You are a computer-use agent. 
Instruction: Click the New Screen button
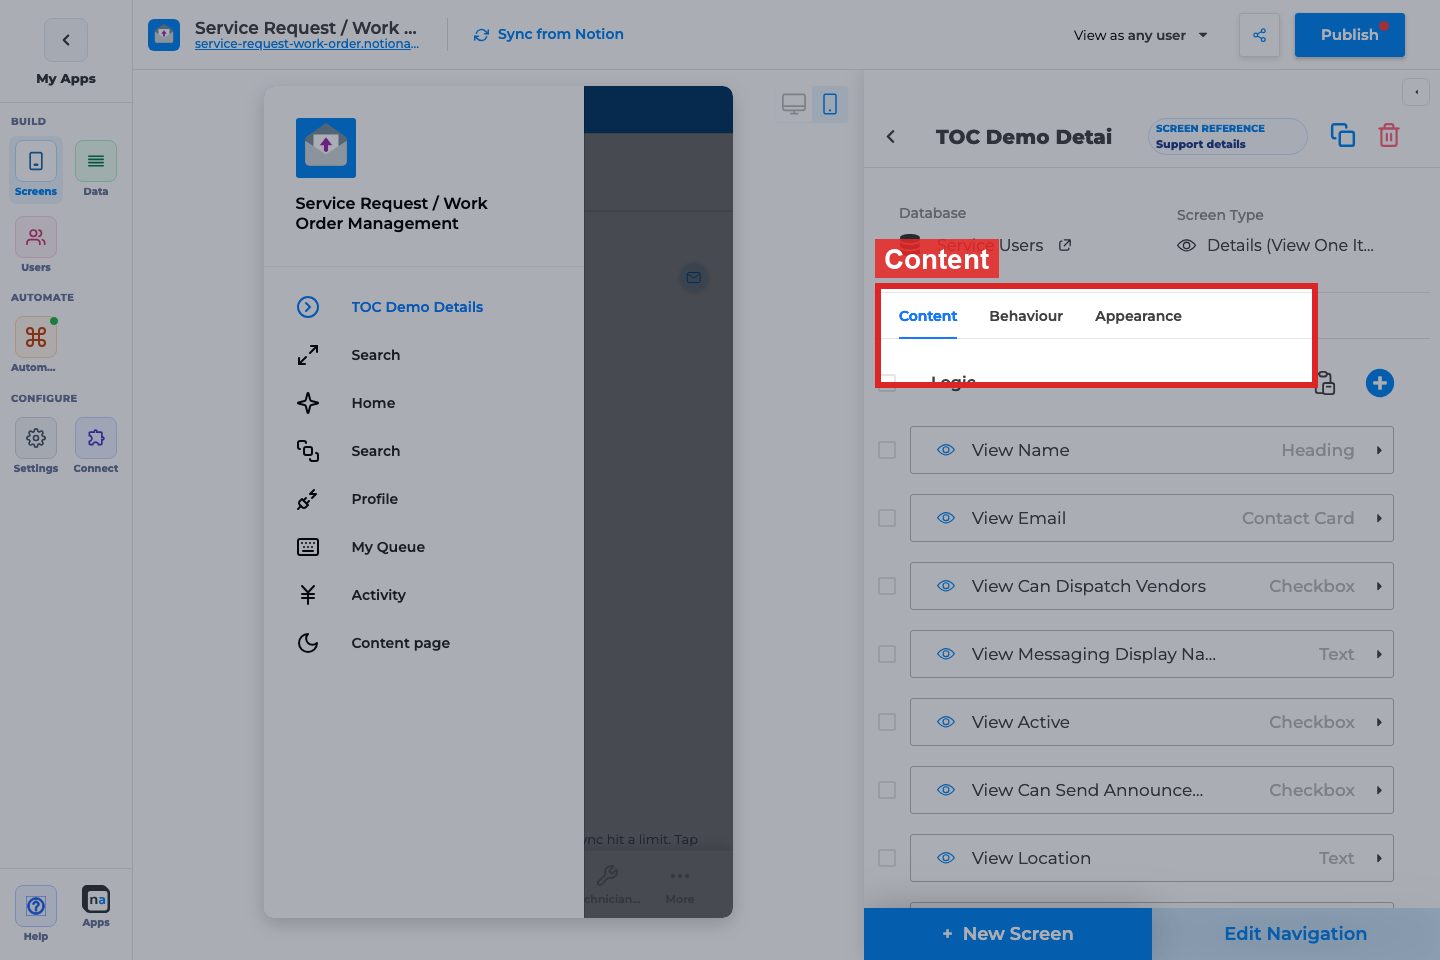click(1008, 934)
